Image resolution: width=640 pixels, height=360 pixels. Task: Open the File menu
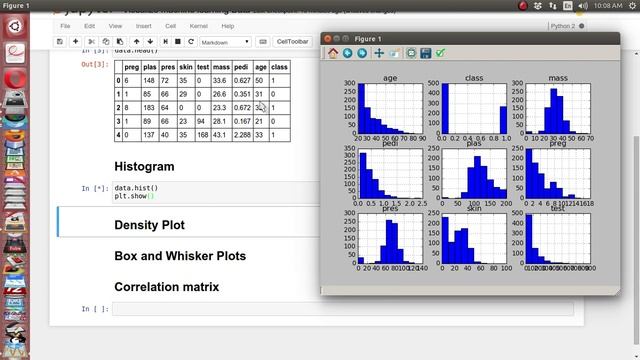(x=65, y=26)
